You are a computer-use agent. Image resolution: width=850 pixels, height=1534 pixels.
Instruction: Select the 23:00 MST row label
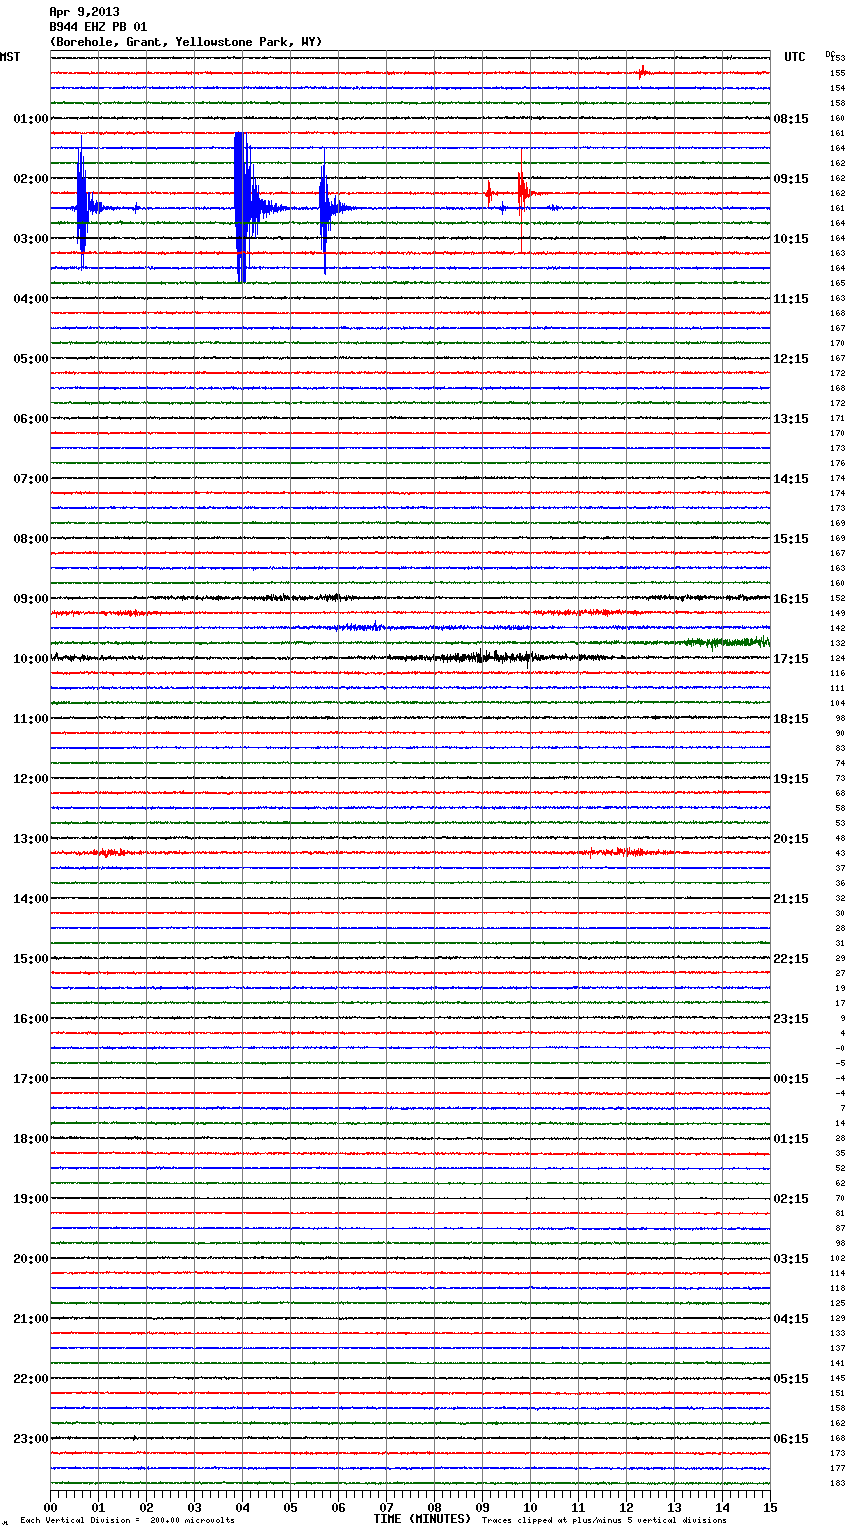click(30, 1439)
